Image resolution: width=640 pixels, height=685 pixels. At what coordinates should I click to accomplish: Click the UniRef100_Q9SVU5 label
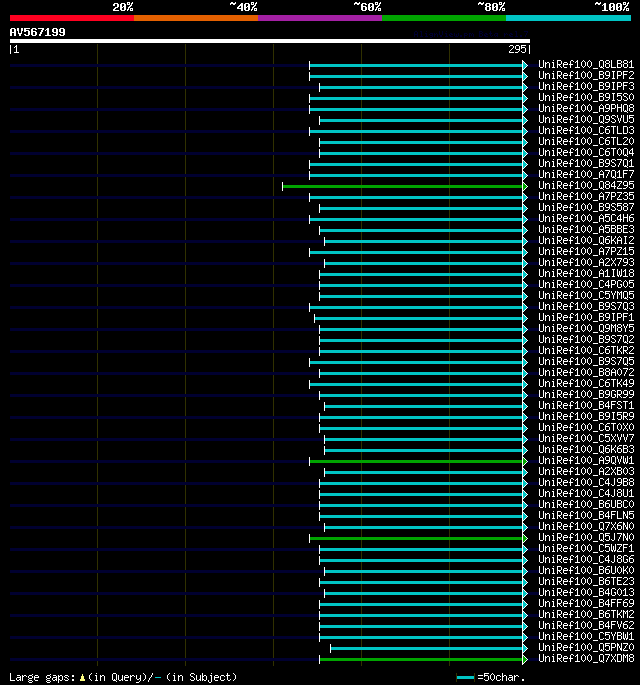pyautogui.click(x=586, y=119)
